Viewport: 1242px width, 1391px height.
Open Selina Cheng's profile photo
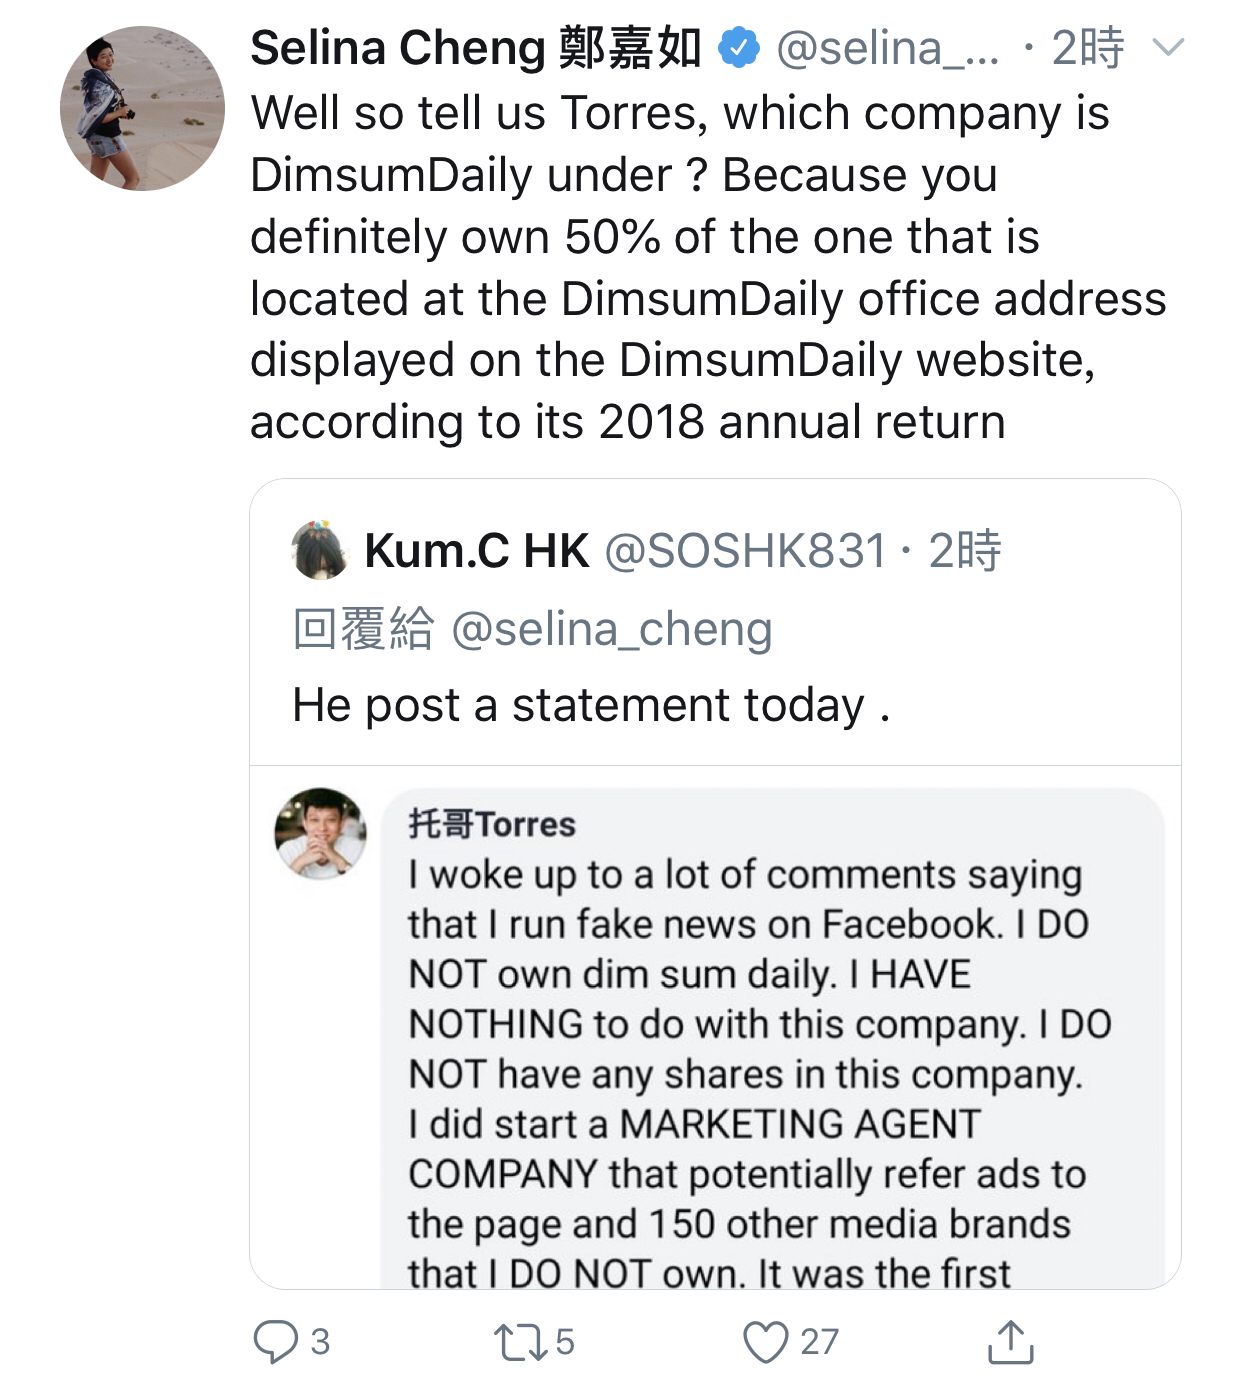(x=142, y=109)
